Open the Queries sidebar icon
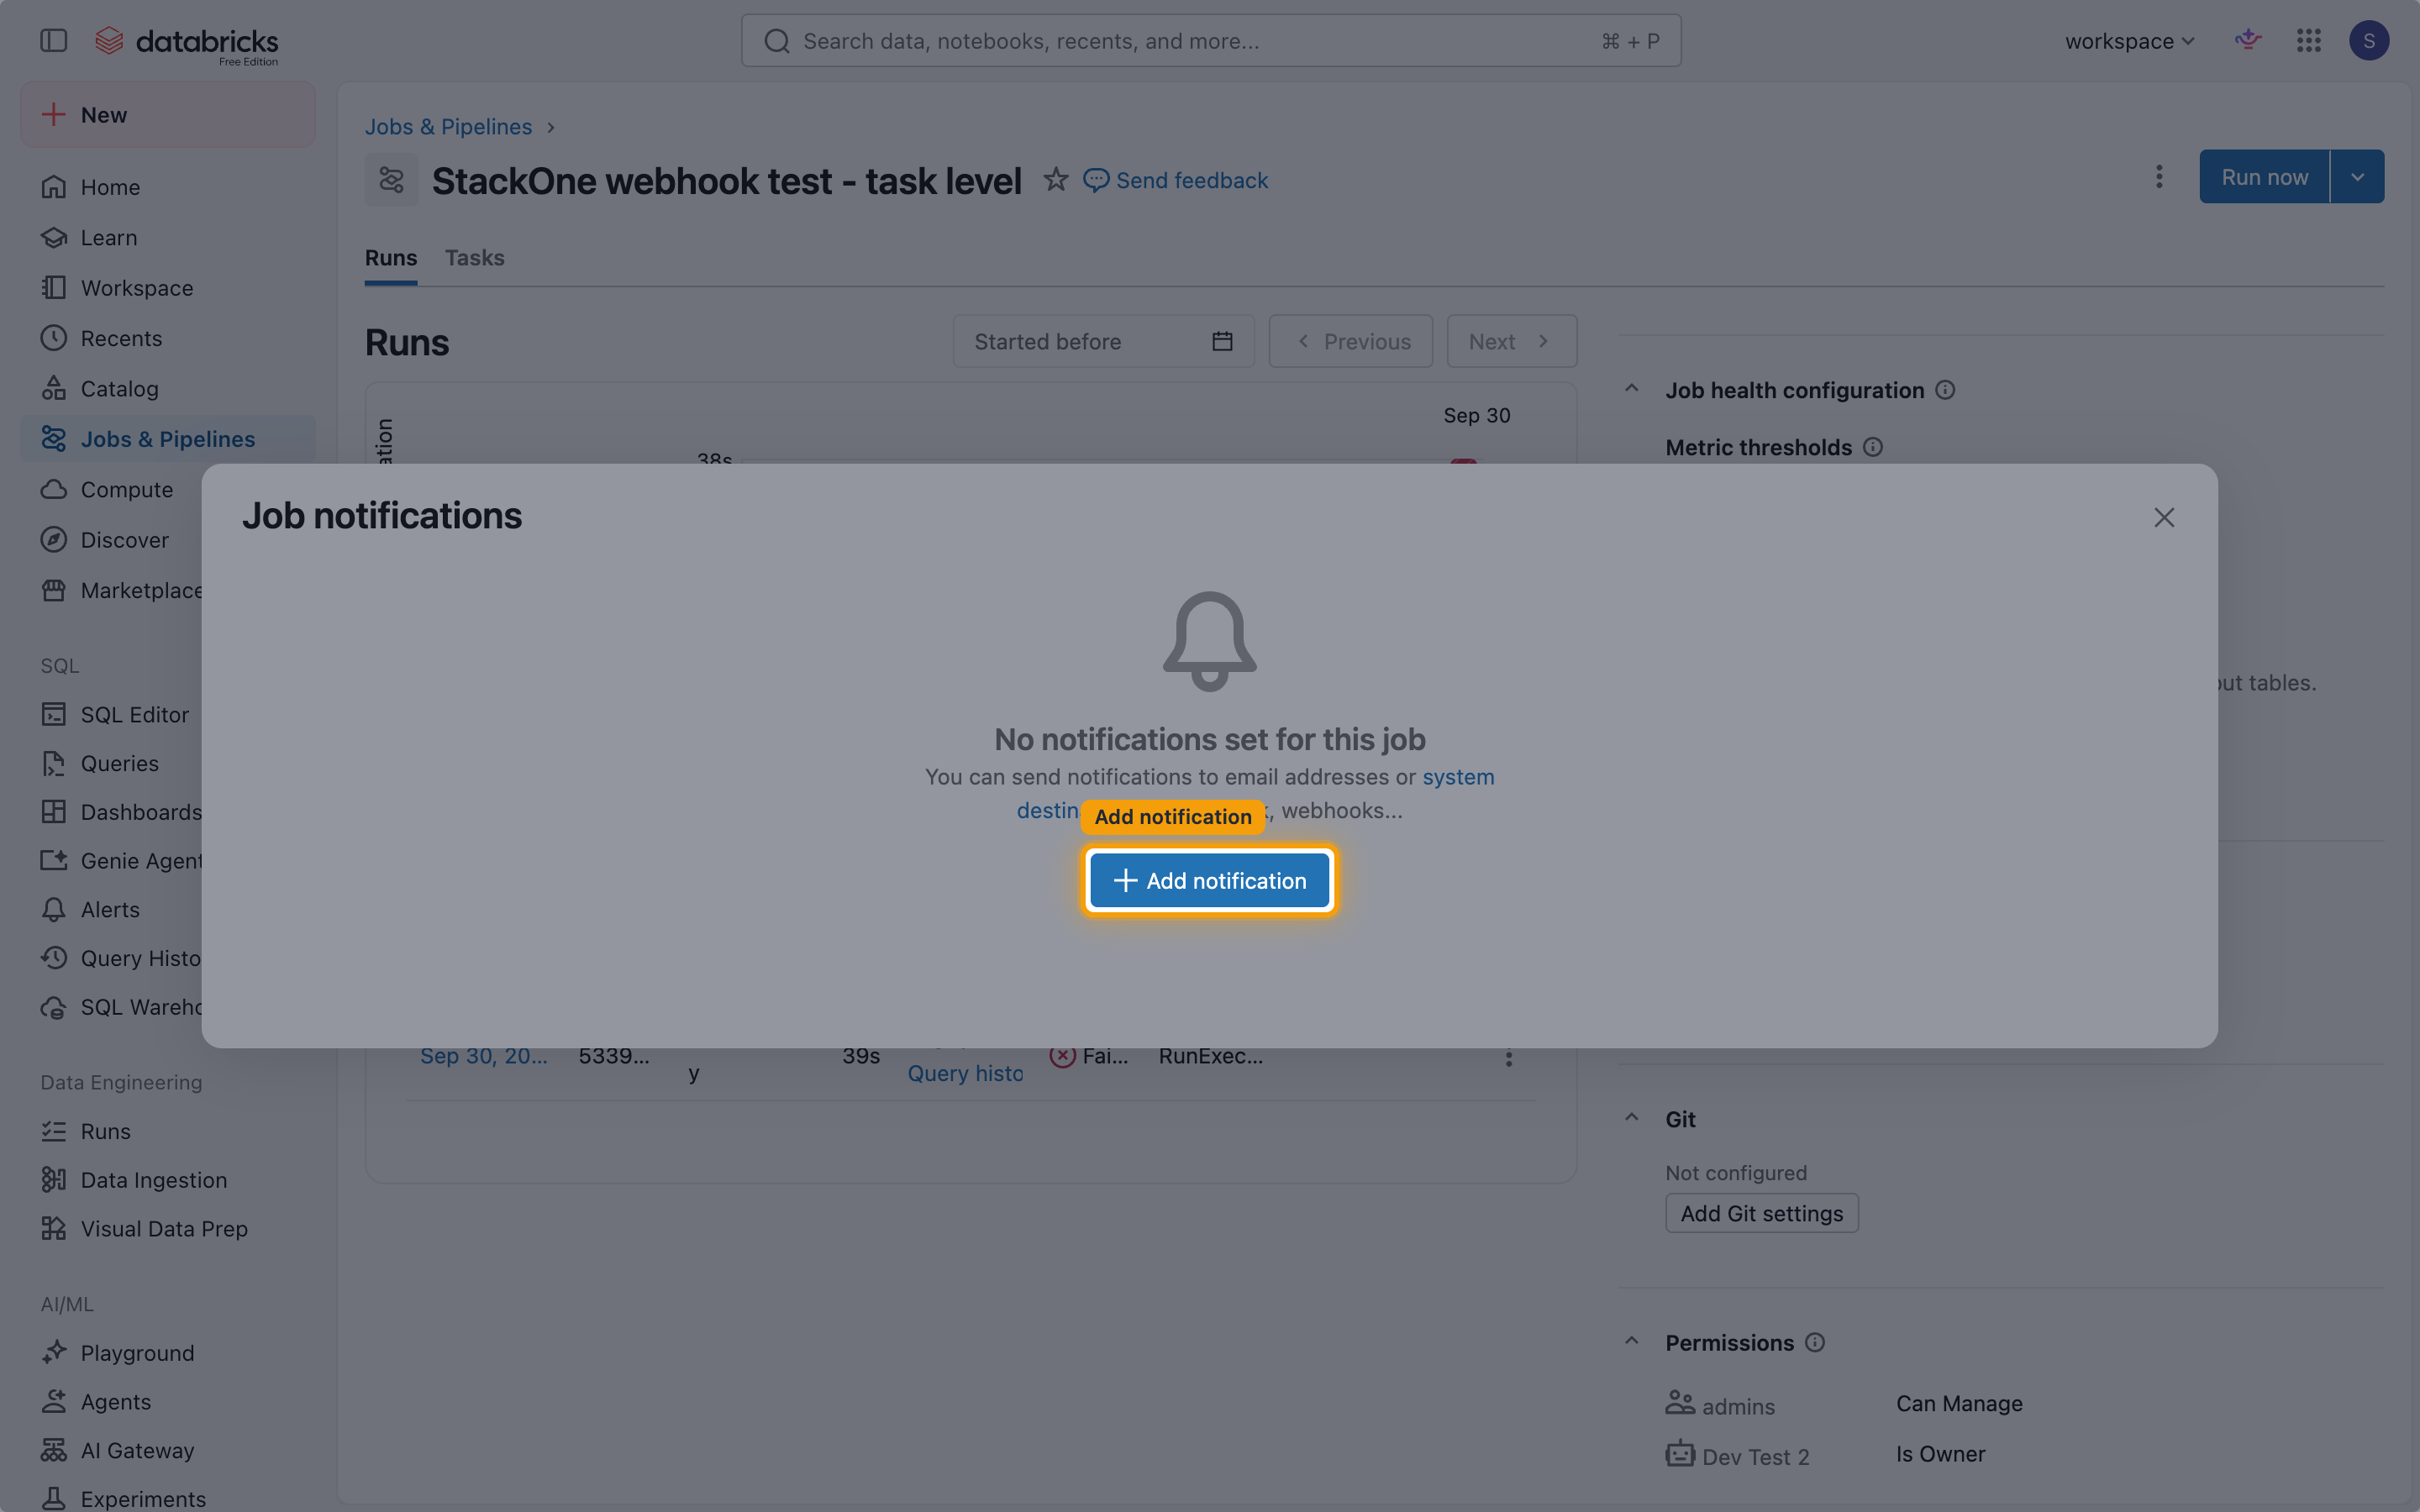 (54, 763)
